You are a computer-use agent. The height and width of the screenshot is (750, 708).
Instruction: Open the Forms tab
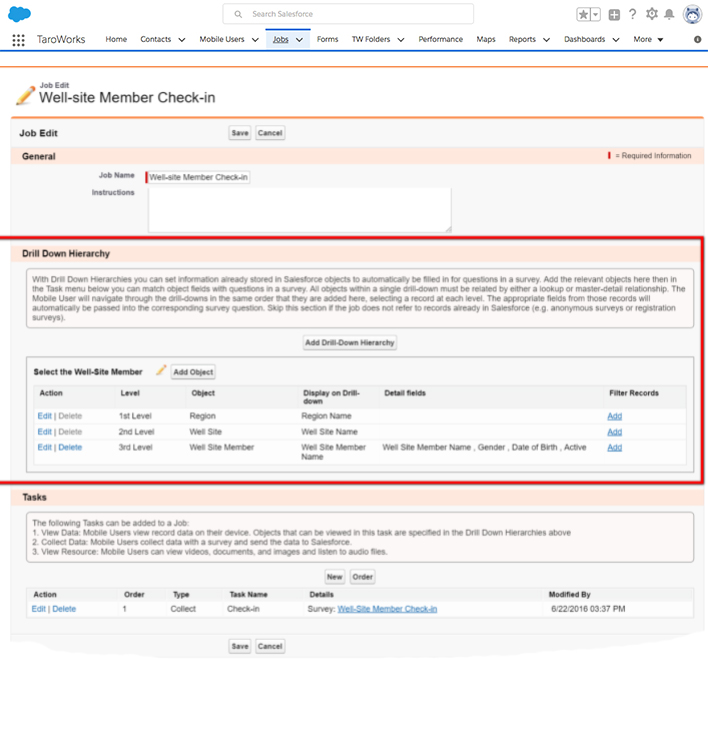click(328, 39)
